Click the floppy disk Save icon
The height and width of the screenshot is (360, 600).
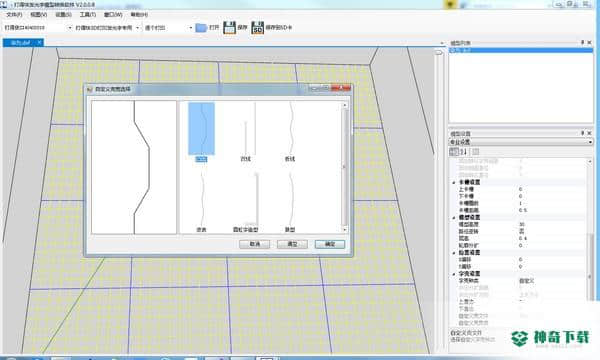tap(230, 28)
